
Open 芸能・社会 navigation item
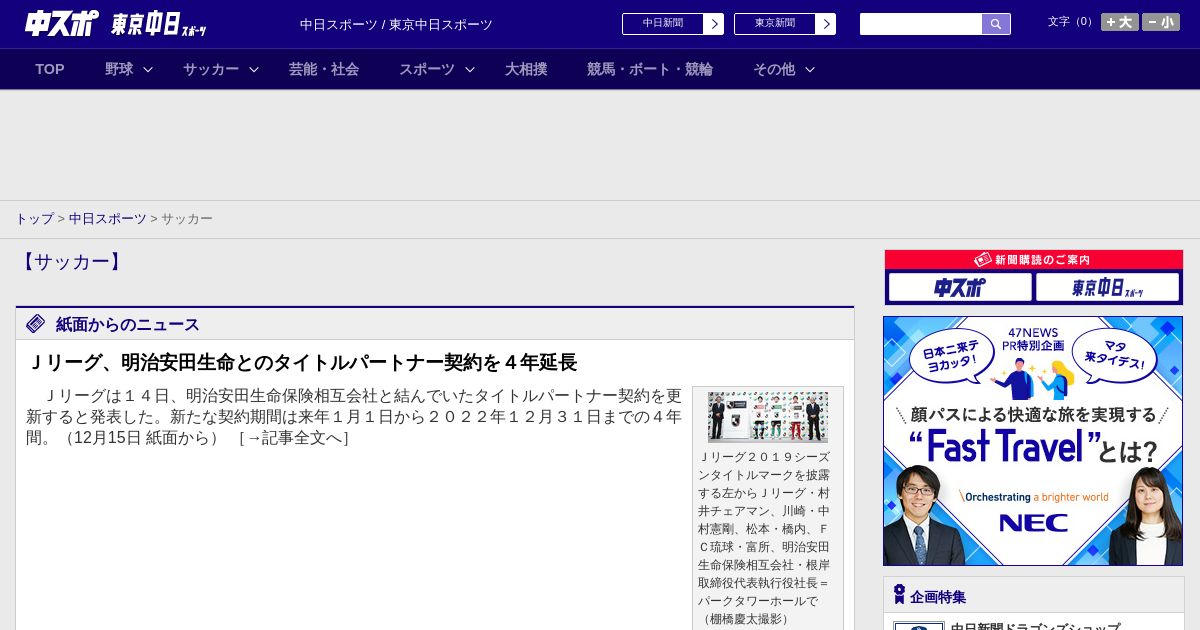tap(324, 69)
